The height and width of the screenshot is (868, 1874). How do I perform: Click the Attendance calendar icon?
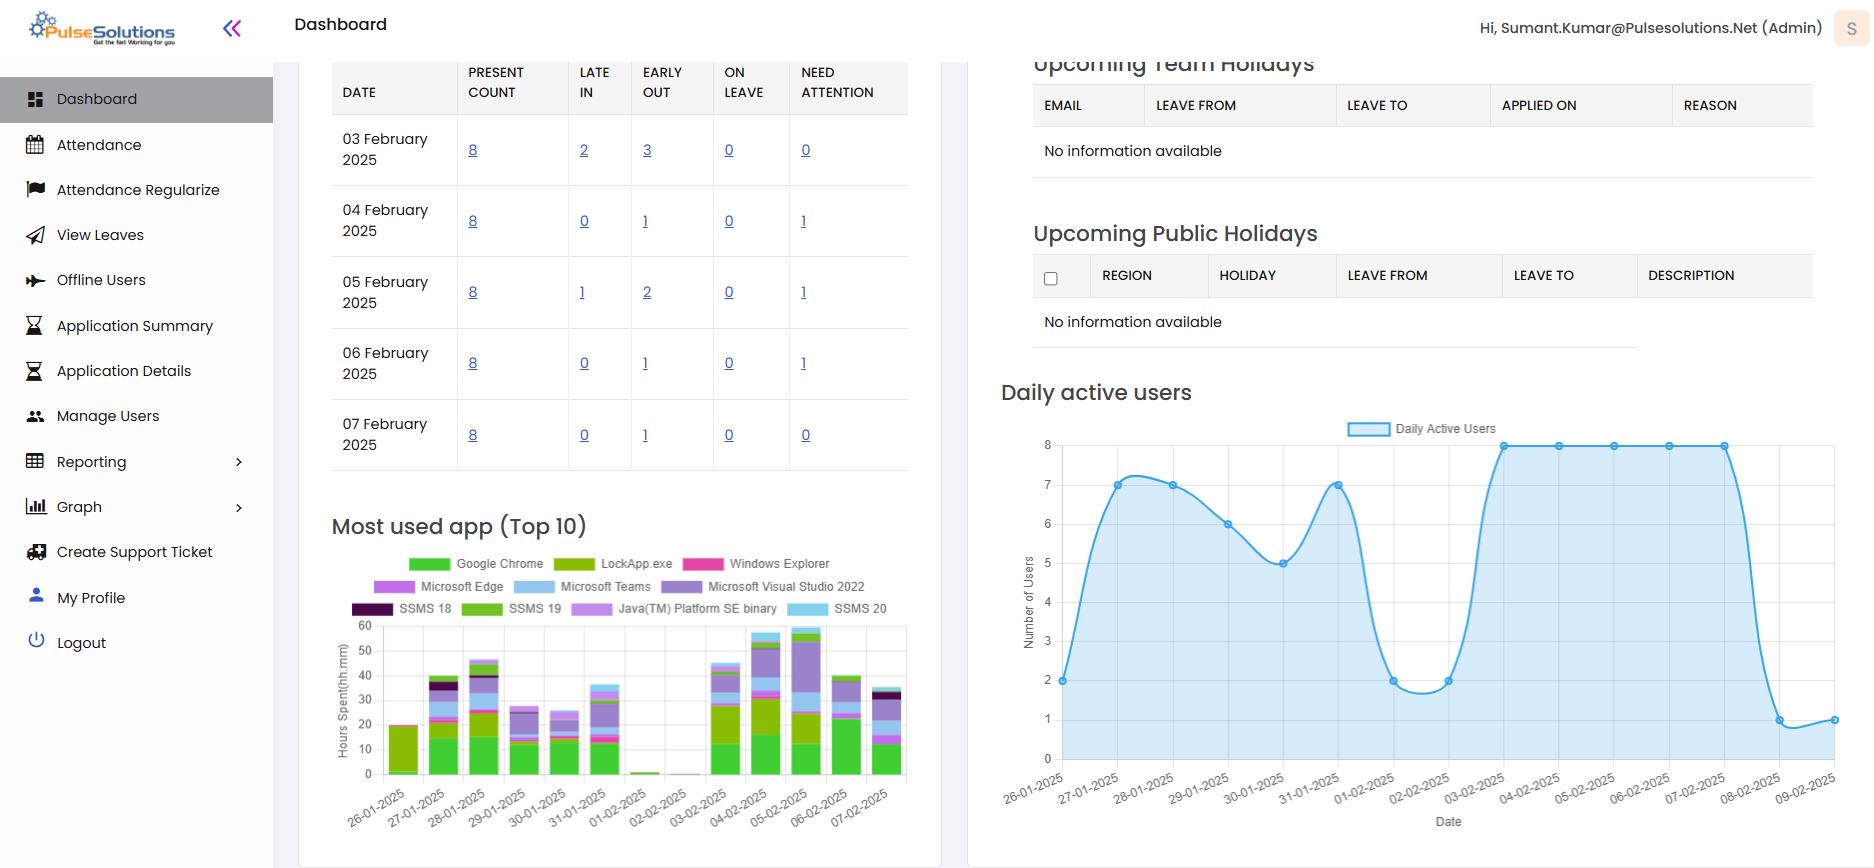tap(35, 145)
